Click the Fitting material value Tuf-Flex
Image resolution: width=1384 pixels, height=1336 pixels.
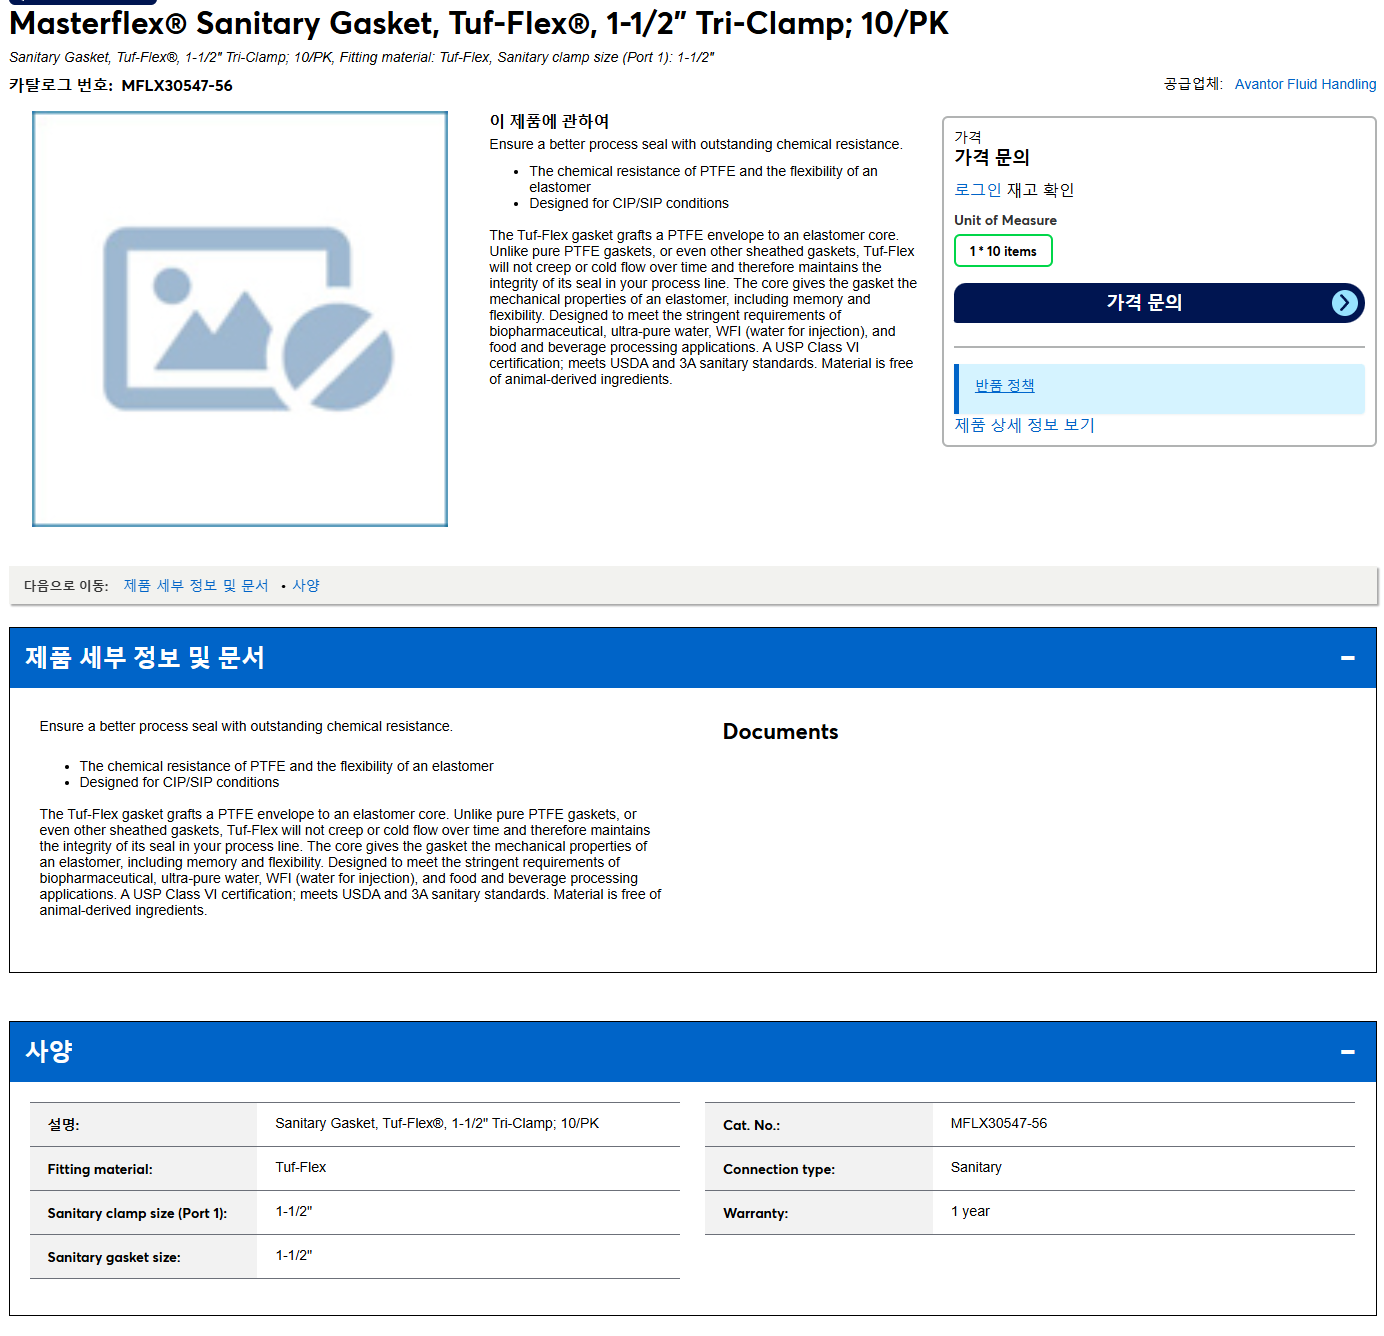tap(301, 1167)
